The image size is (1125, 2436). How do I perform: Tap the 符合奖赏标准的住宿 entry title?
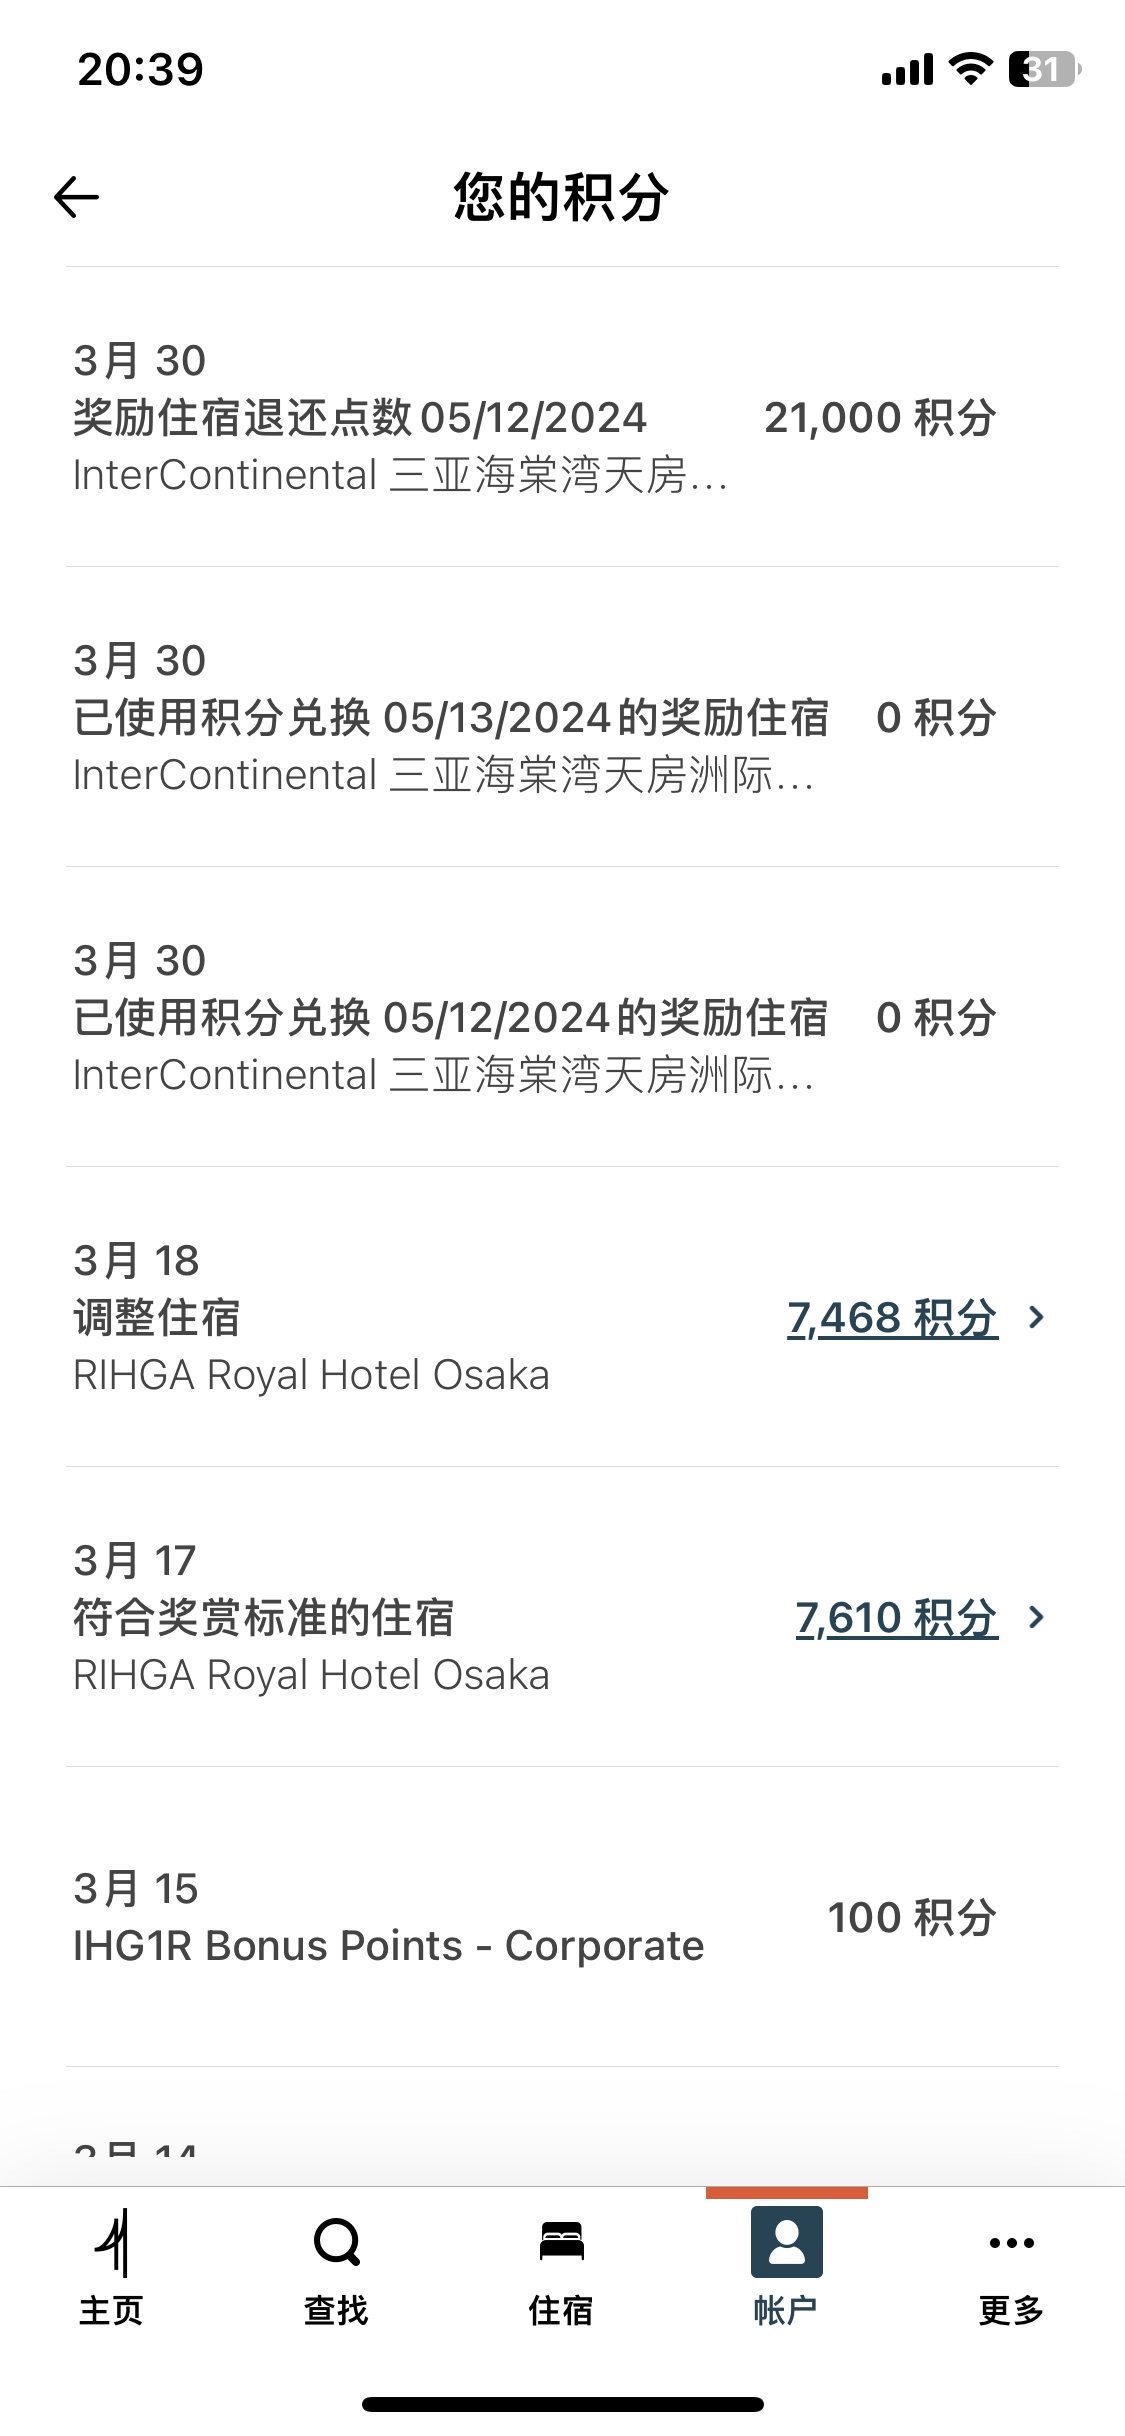click(x=264, y=1618)
